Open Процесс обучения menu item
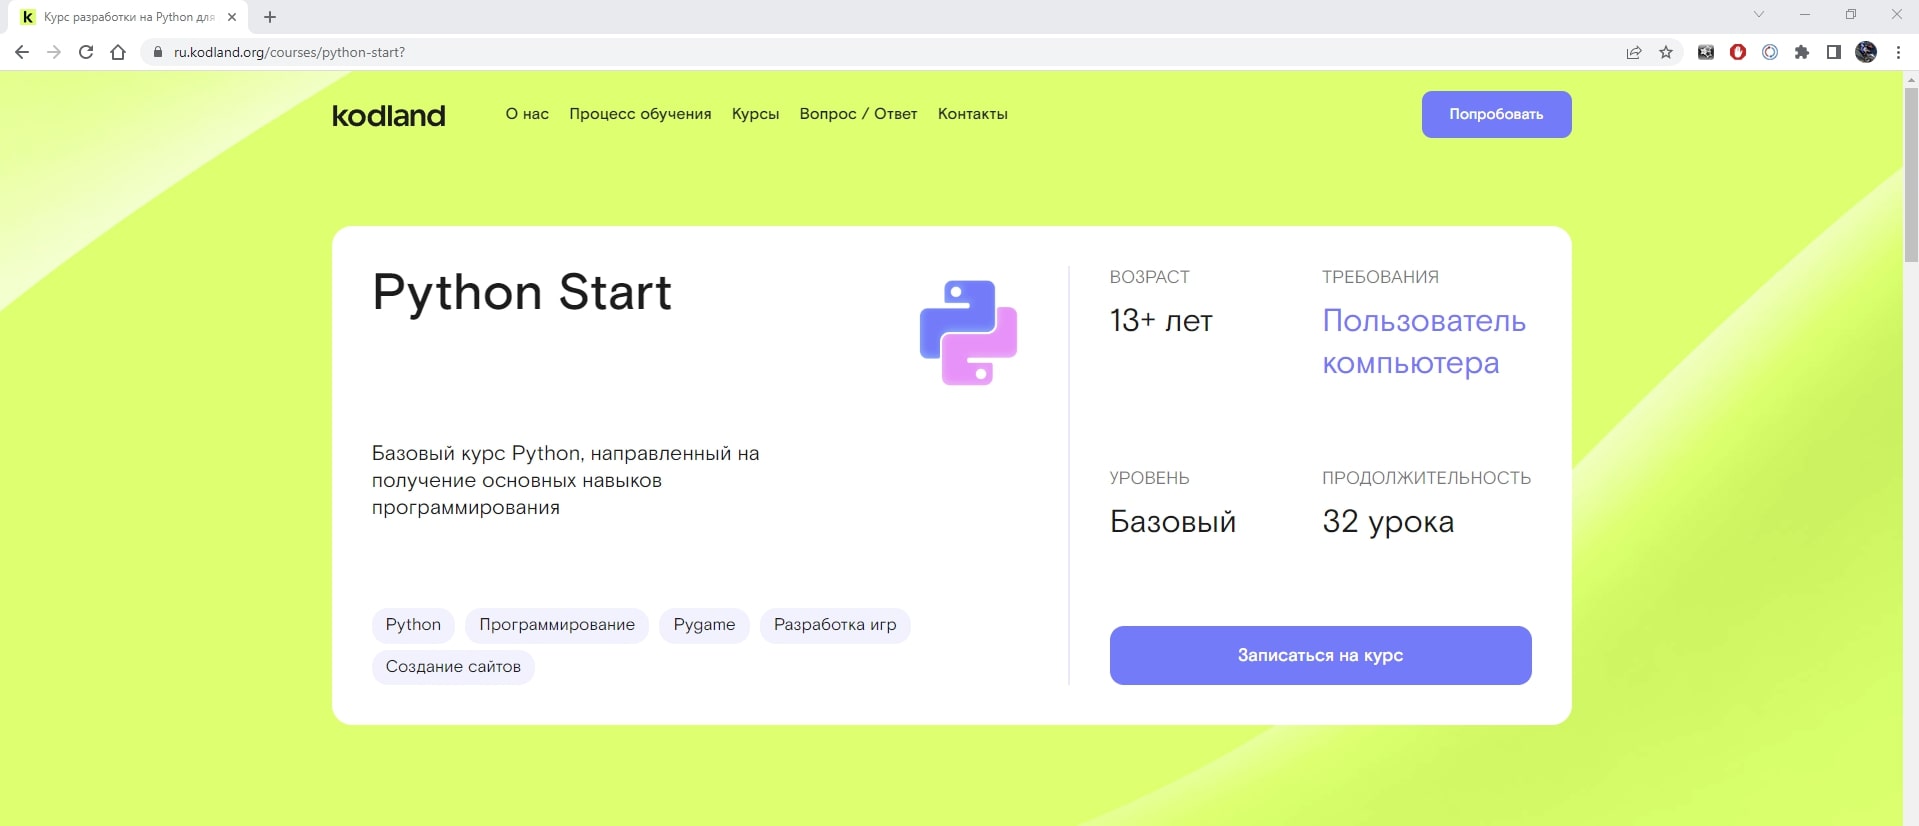 coord(640,114)
